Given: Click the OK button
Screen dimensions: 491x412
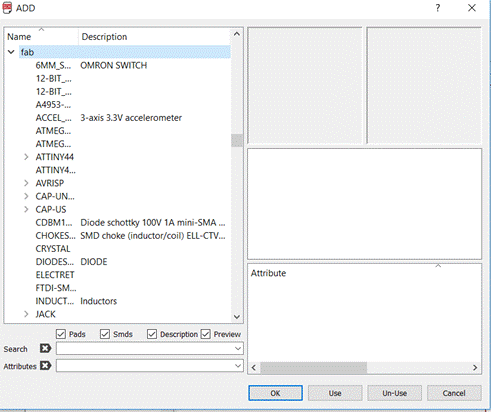Looking at the screenshot, I should point(275,393).
